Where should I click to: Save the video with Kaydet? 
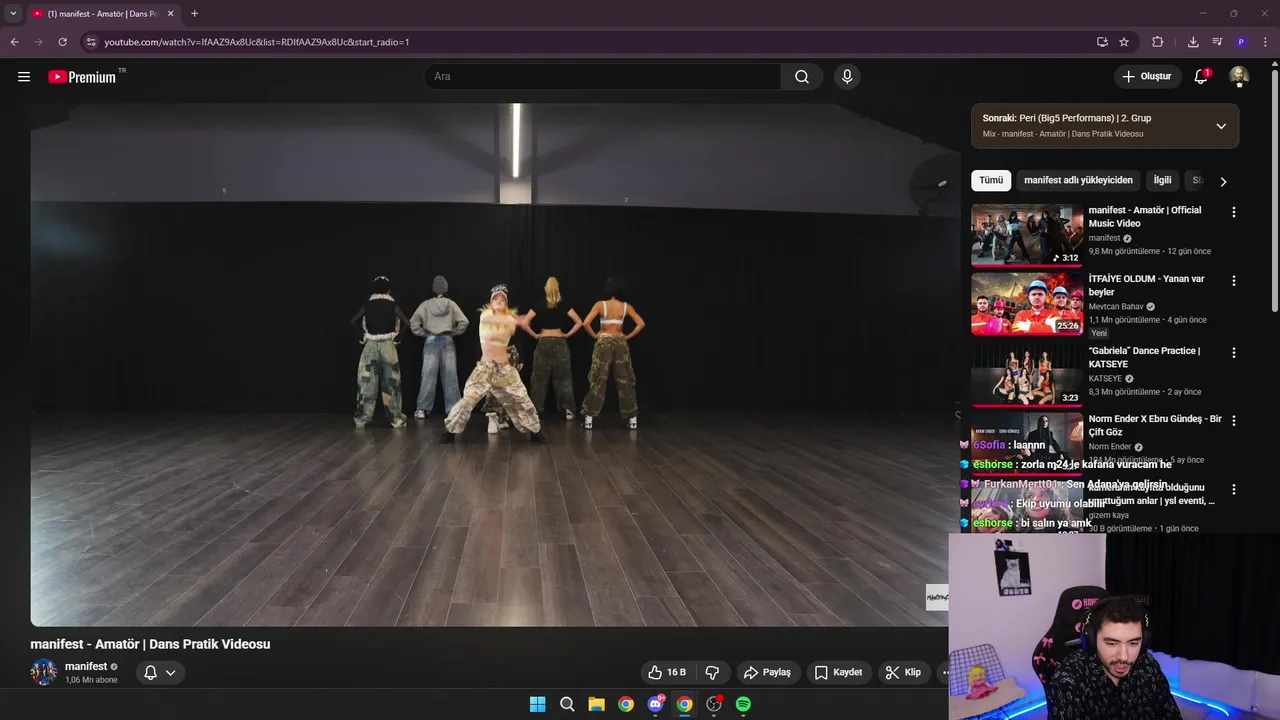tap(838, 672)
